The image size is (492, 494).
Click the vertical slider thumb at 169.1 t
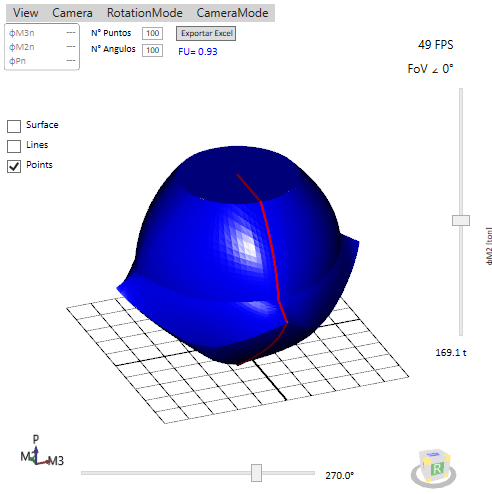[x=461, y=220]
